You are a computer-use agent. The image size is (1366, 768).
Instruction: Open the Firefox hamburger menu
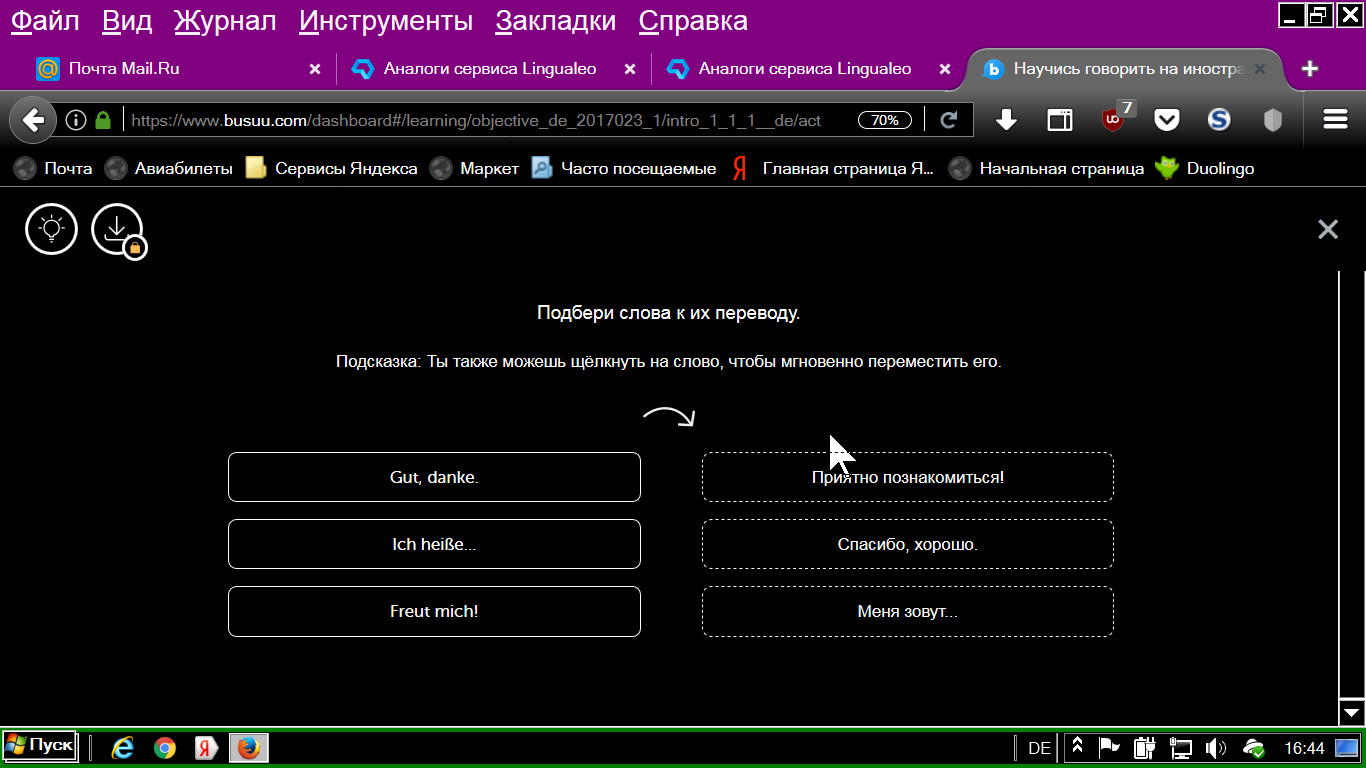(x=1335, y=120)
